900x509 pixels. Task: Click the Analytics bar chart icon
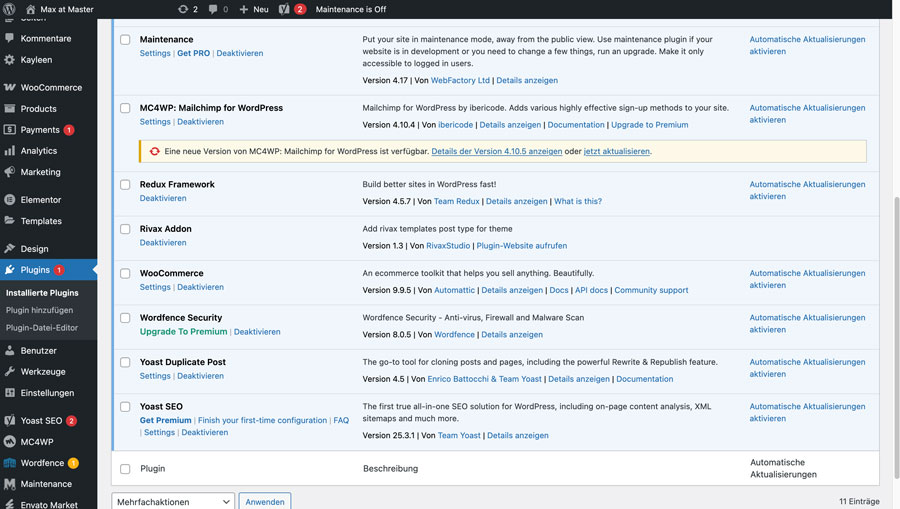pos(9,151)
